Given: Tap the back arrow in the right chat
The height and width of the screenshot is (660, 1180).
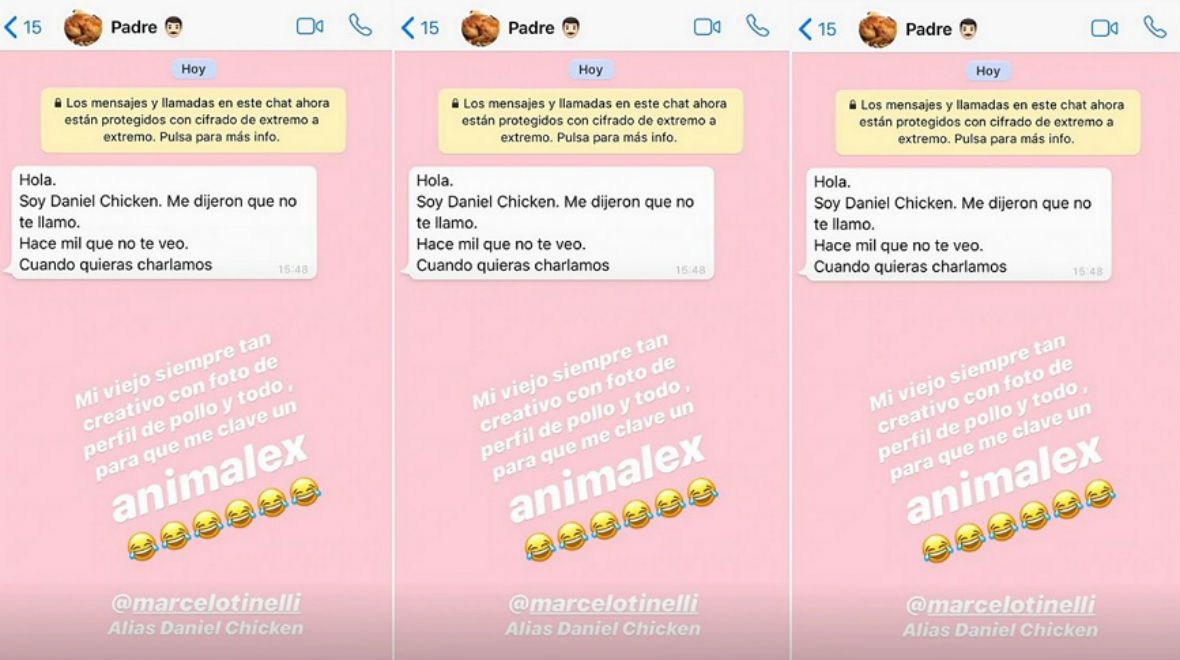Looking at the screenshot, I should (x=805, y=30).
